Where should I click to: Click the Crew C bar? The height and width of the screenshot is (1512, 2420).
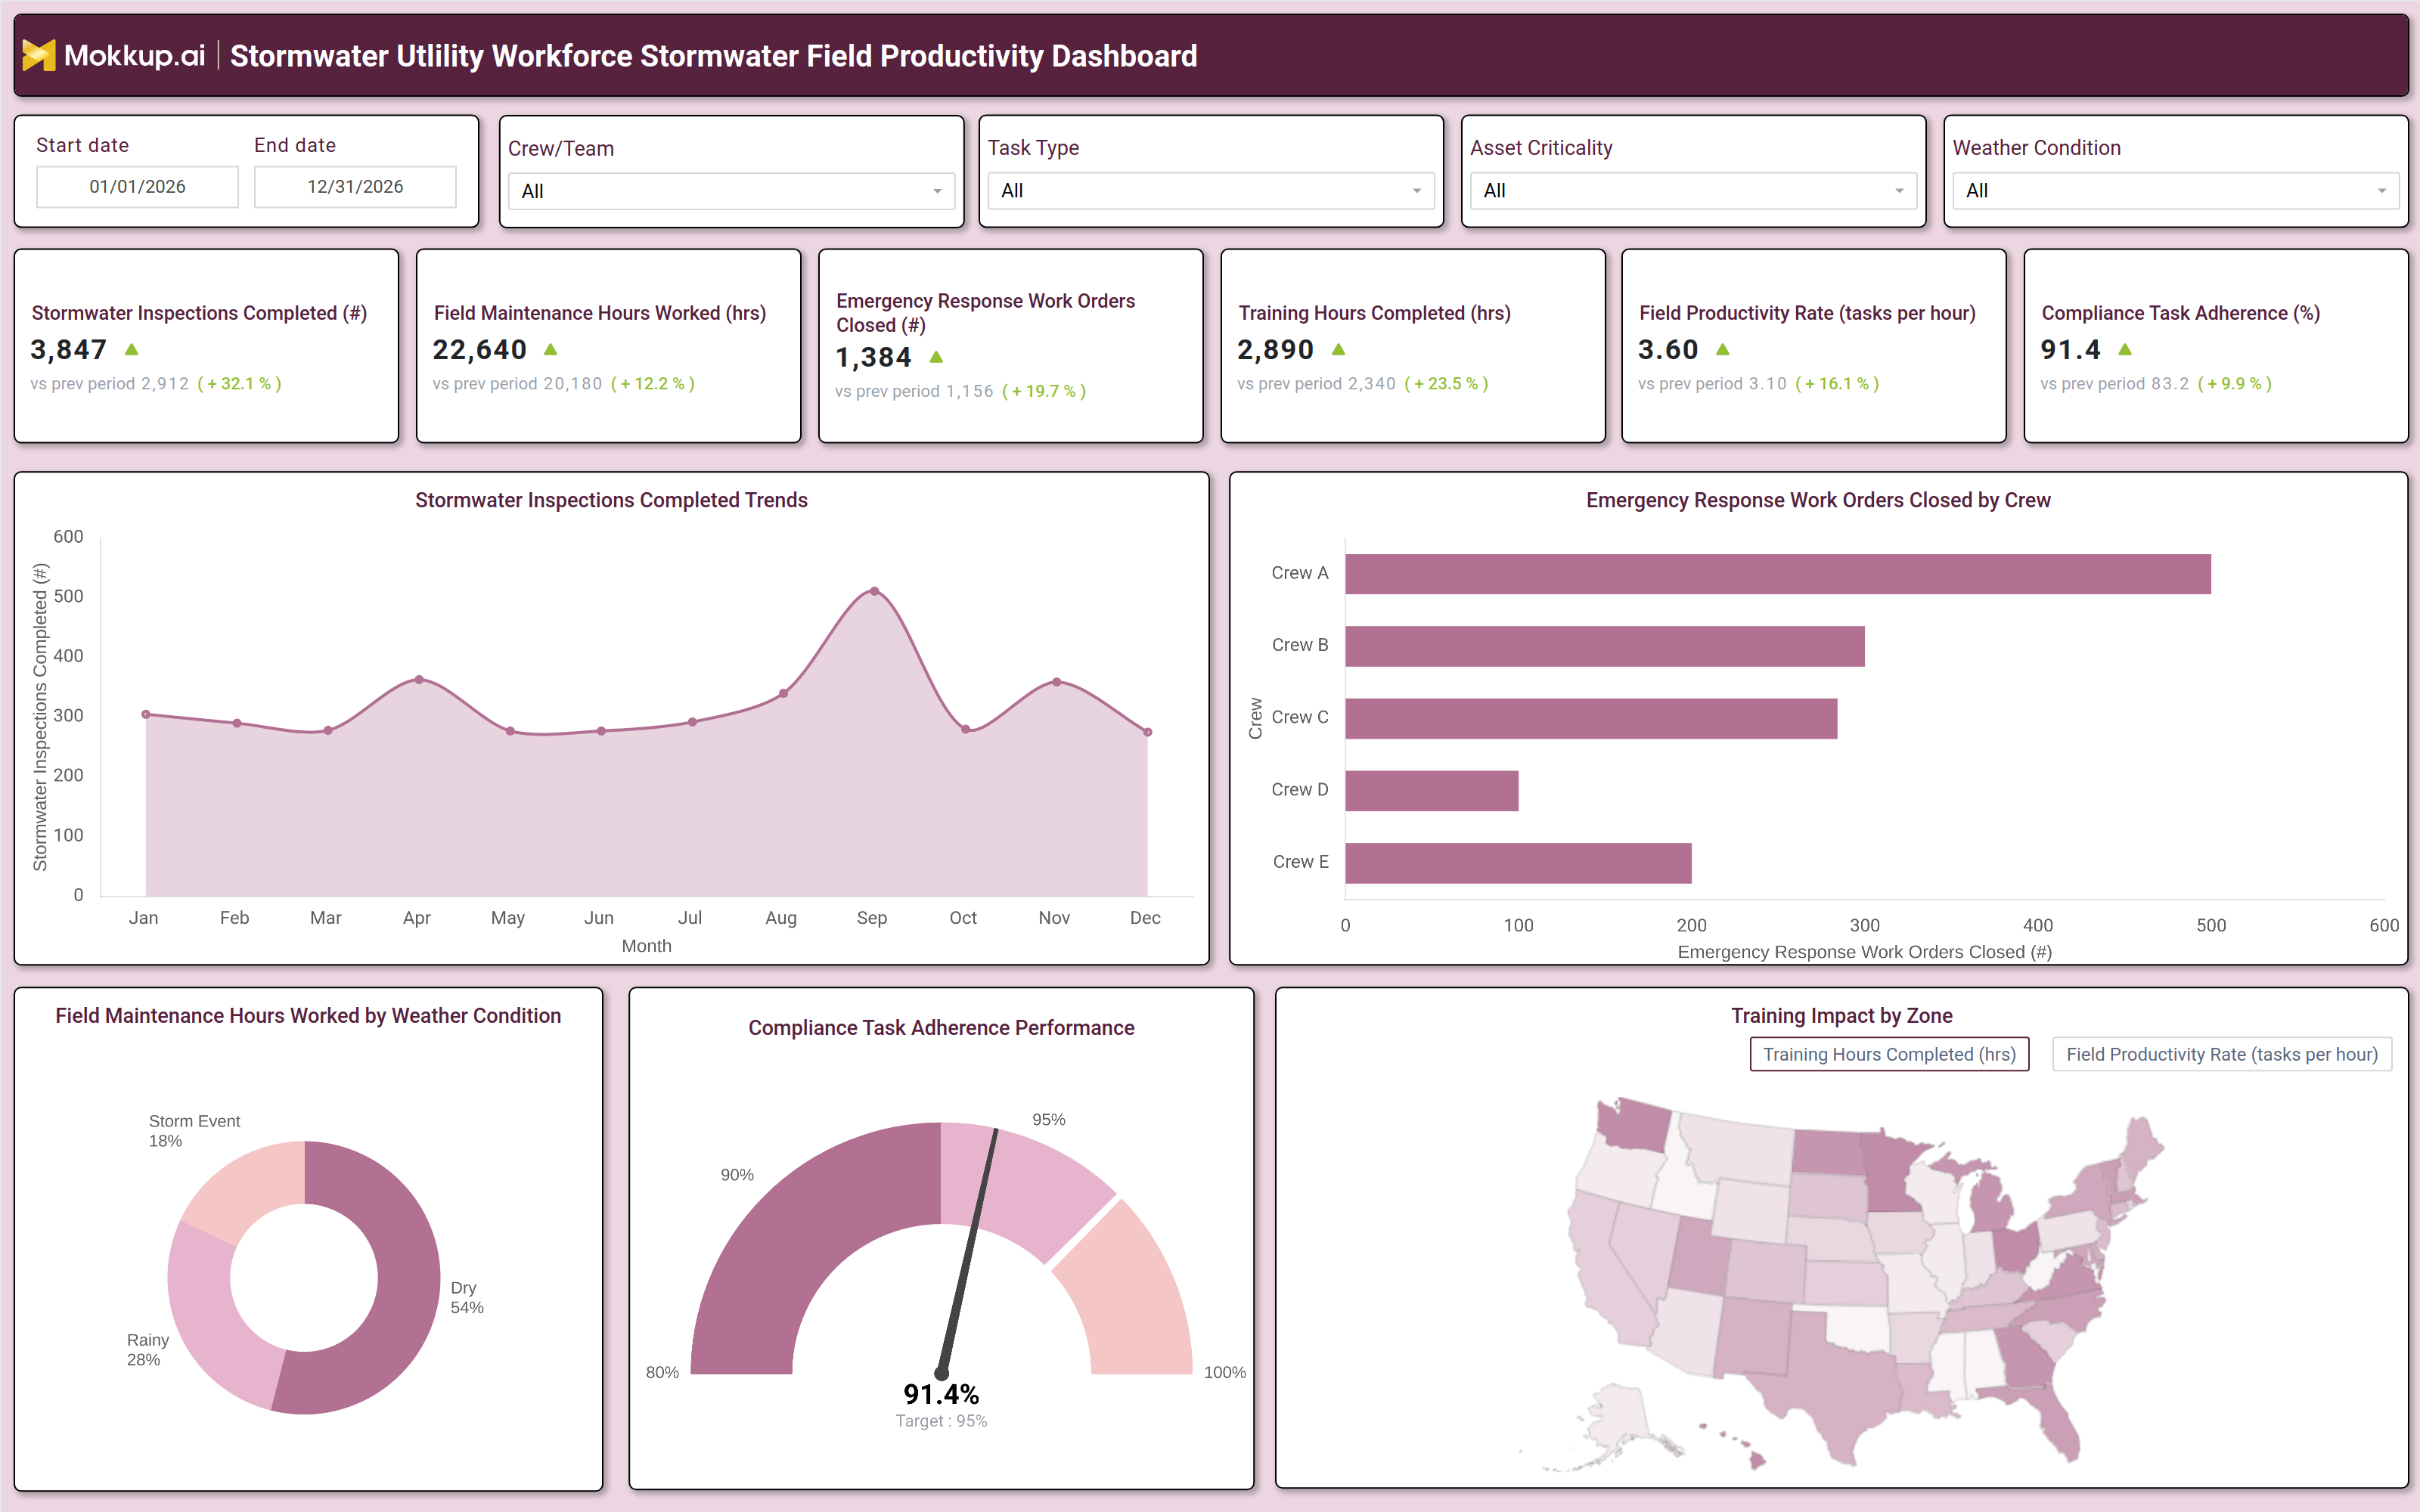coord(1591,718)
